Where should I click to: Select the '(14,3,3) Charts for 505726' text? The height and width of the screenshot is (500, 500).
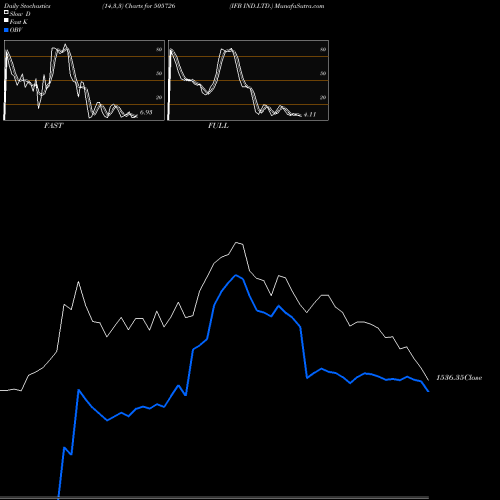click(x=139, y=6)
